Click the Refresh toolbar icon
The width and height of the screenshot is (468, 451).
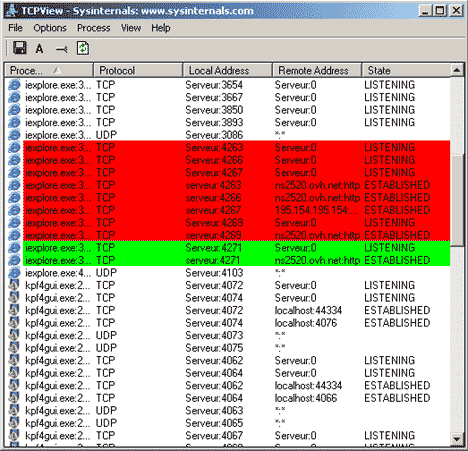pyautogui.click(x=83, y=48)
